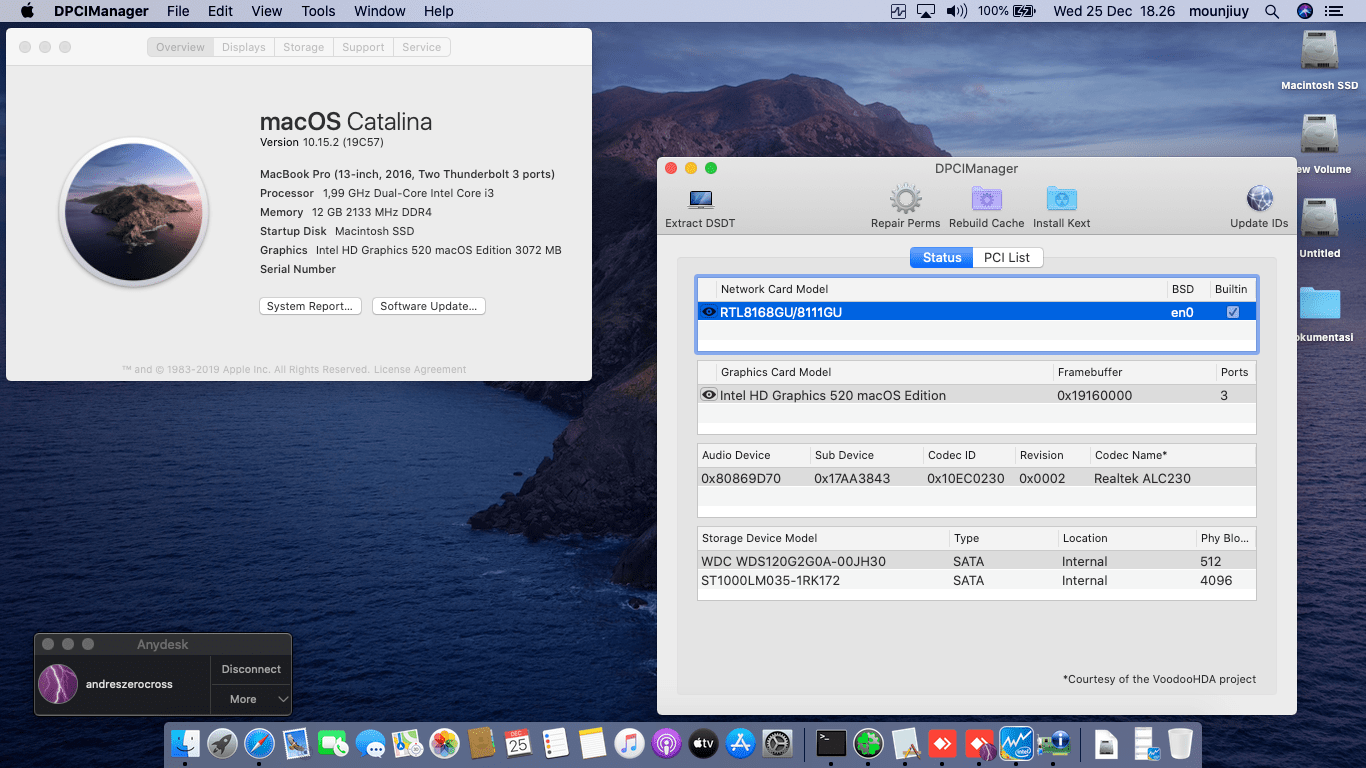Toggle Builtin checkbox for RTL8168GU network card
The width and height of the screenshot is (1366, 768).
(1233, 312)
